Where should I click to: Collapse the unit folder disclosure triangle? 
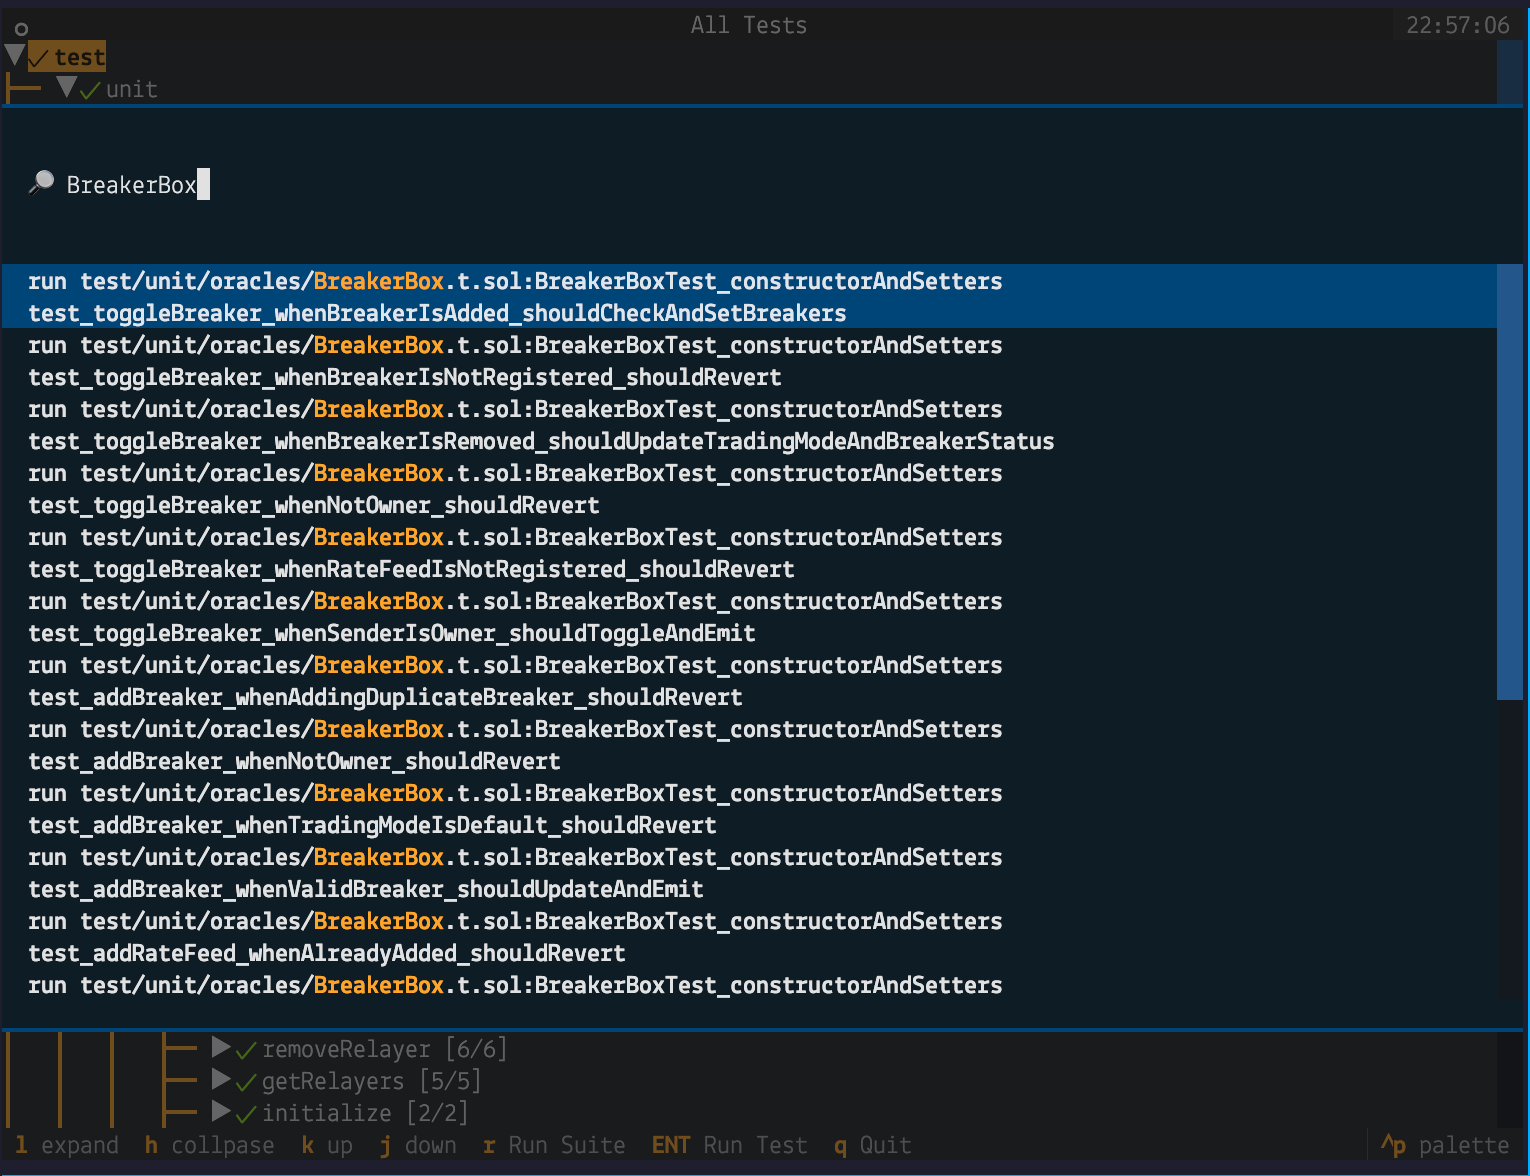click(68, 87)
